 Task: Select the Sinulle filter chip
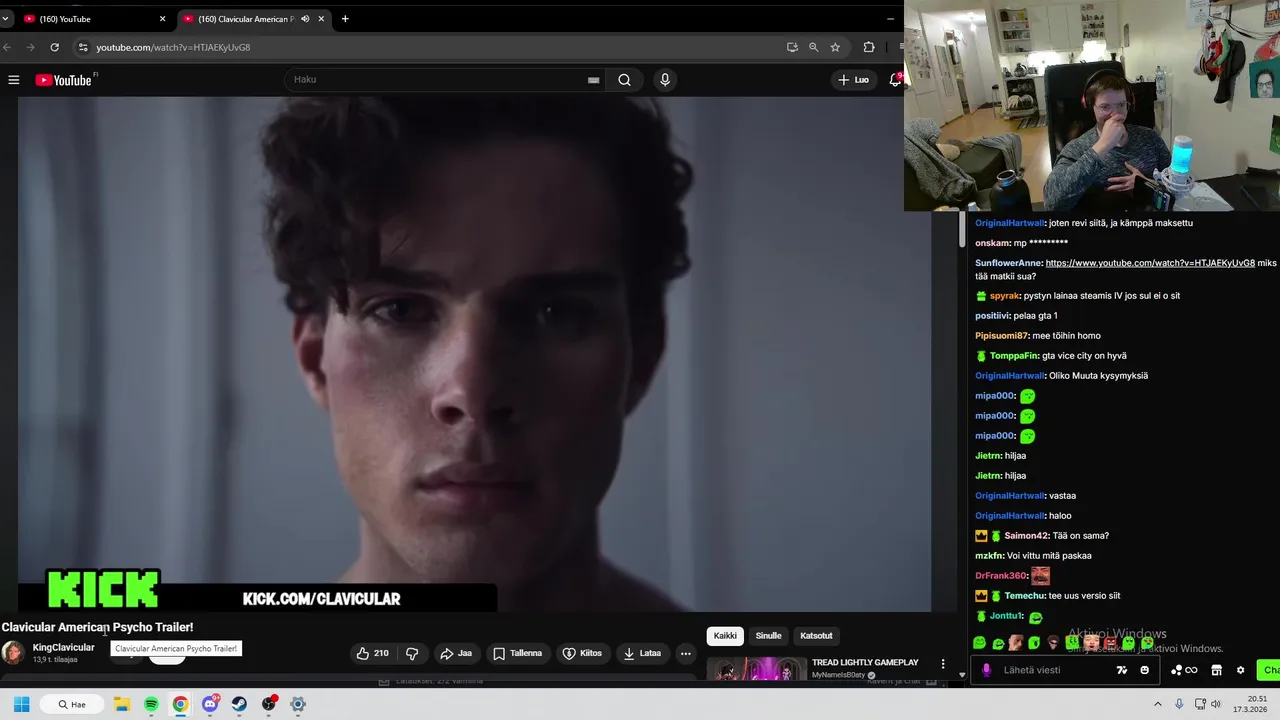point(768,636)
